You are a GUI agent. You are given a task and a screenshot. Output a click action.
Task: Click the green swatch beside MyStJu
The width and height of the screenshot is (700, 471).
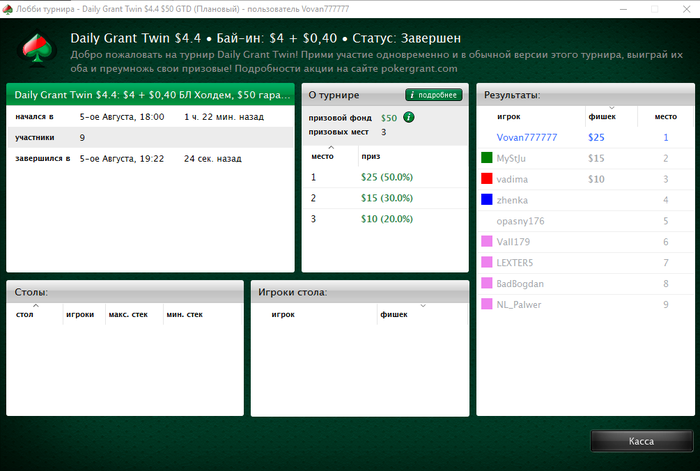click(x=487, y=158)
